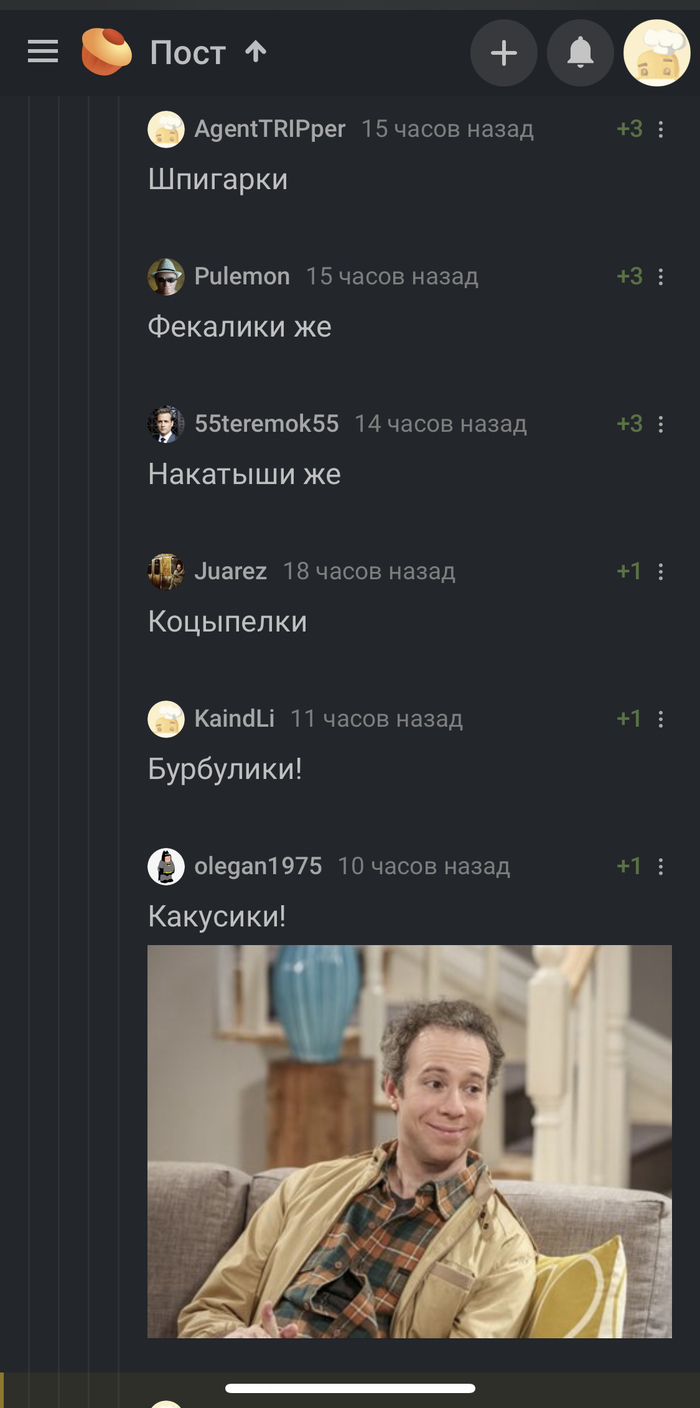Open KaindLi's profile via username
Image resolution: width=700 pixels, height=1408 pixels.
234,719
